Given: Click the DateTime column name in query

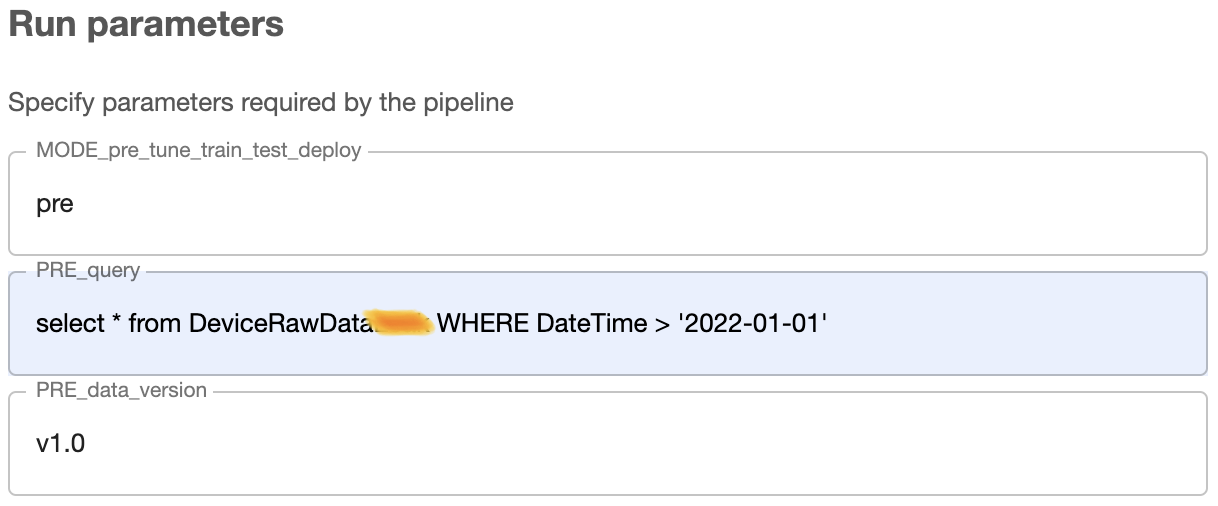Looking at the screenshot, I should pos(591,324).
